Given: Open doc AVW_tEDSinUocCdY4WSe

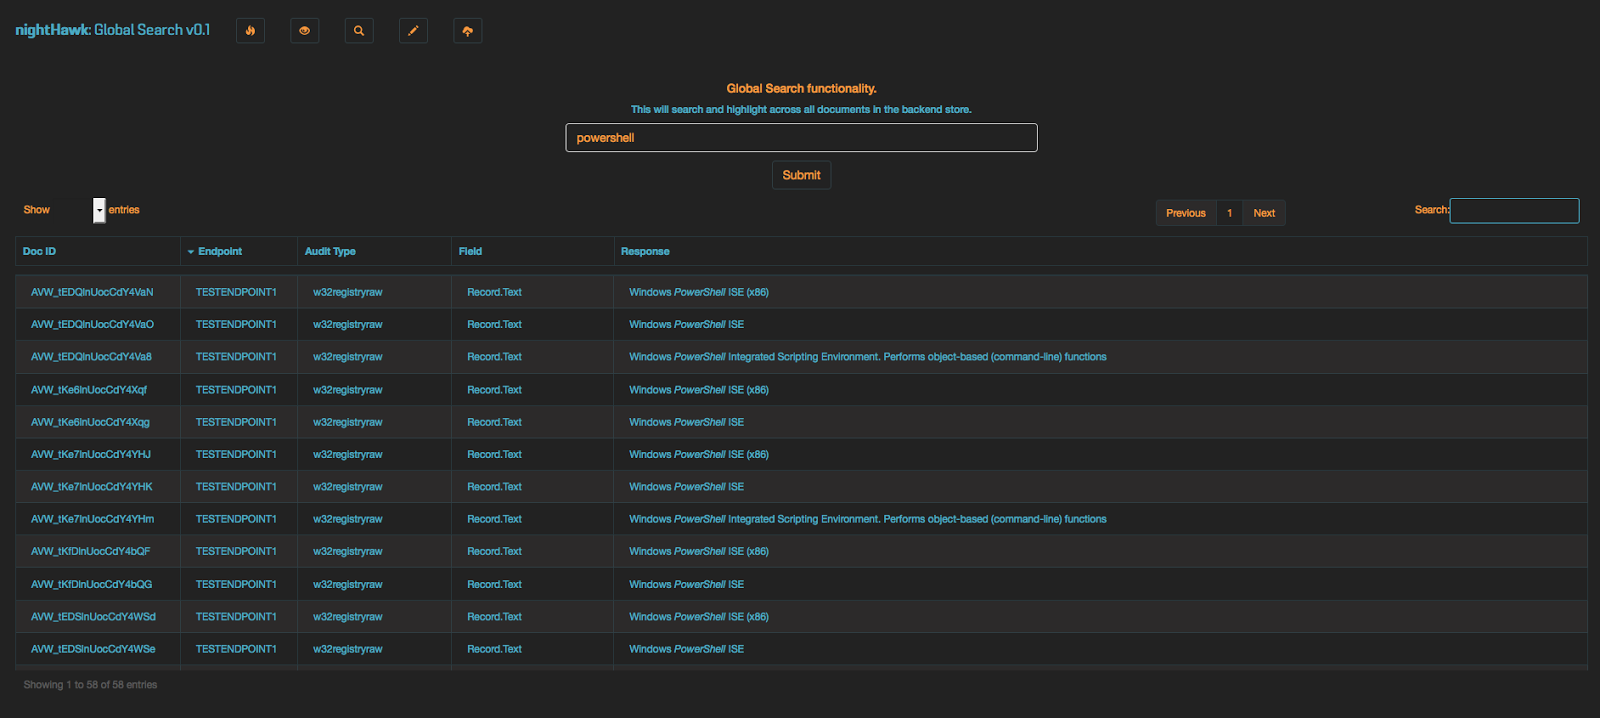Looking at the screenshot, I should click(93, 649).
